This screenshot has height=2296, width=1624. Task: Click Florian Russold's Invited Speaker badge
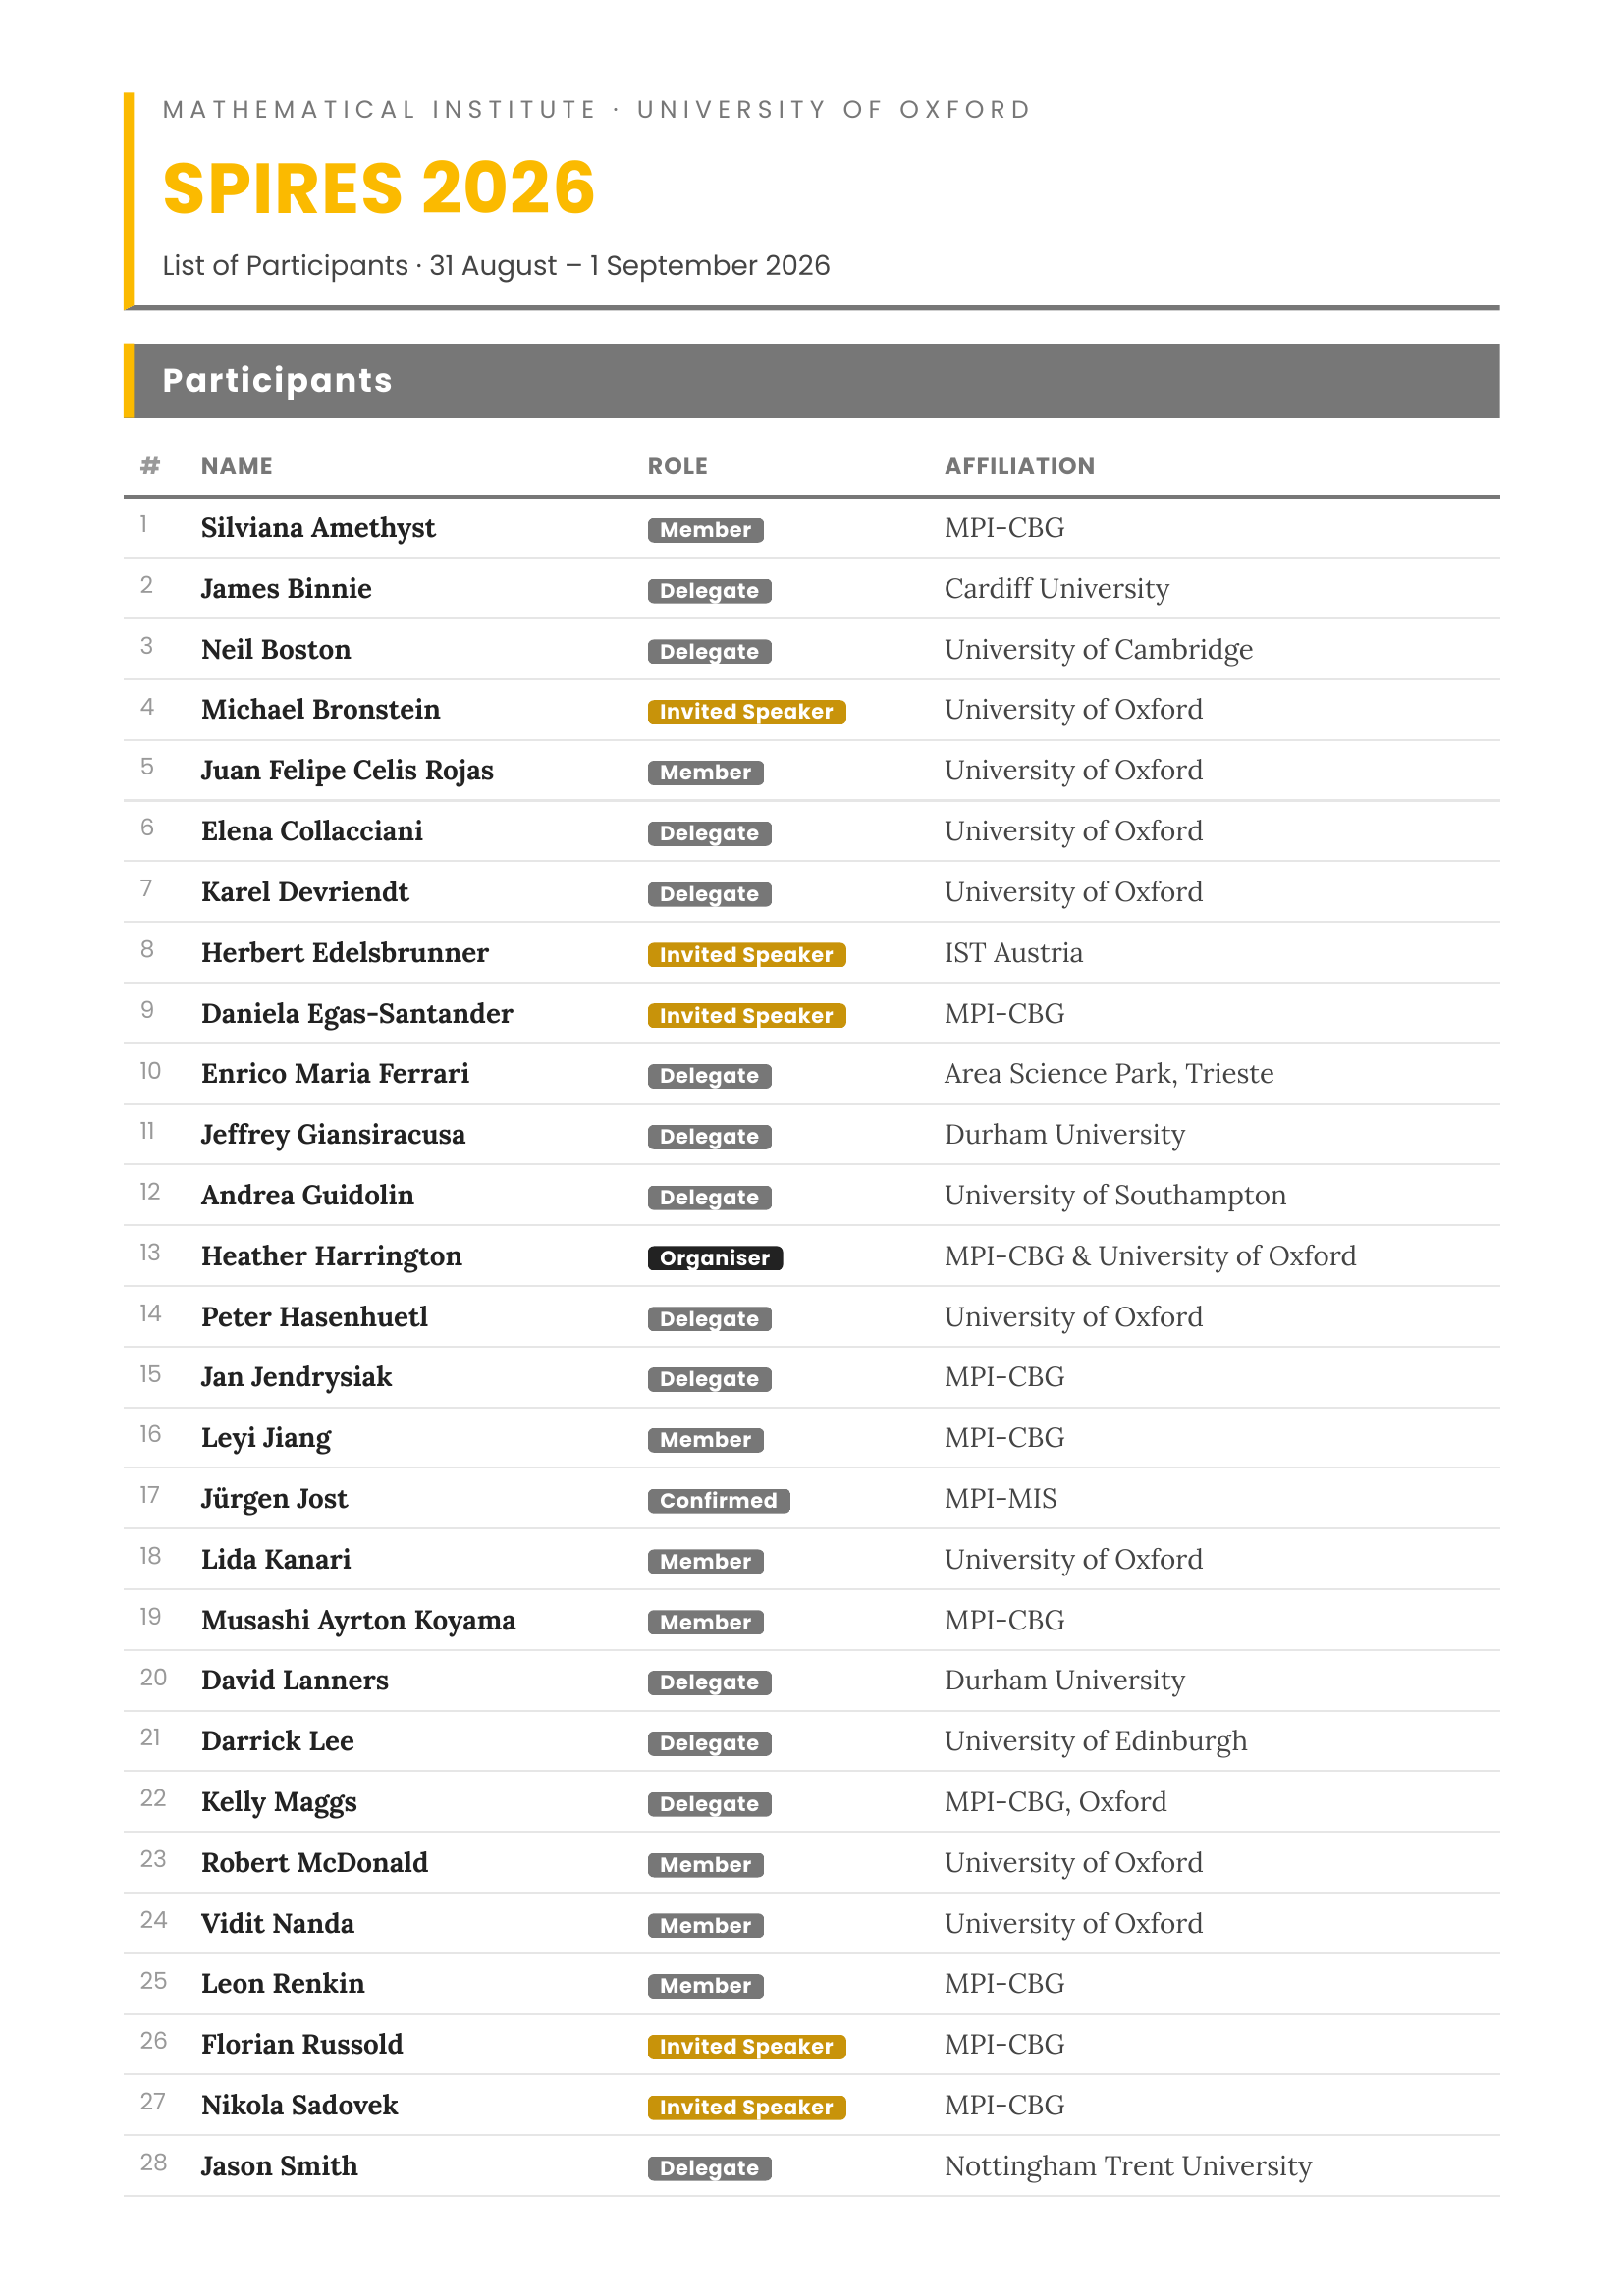coord(746,2046)
